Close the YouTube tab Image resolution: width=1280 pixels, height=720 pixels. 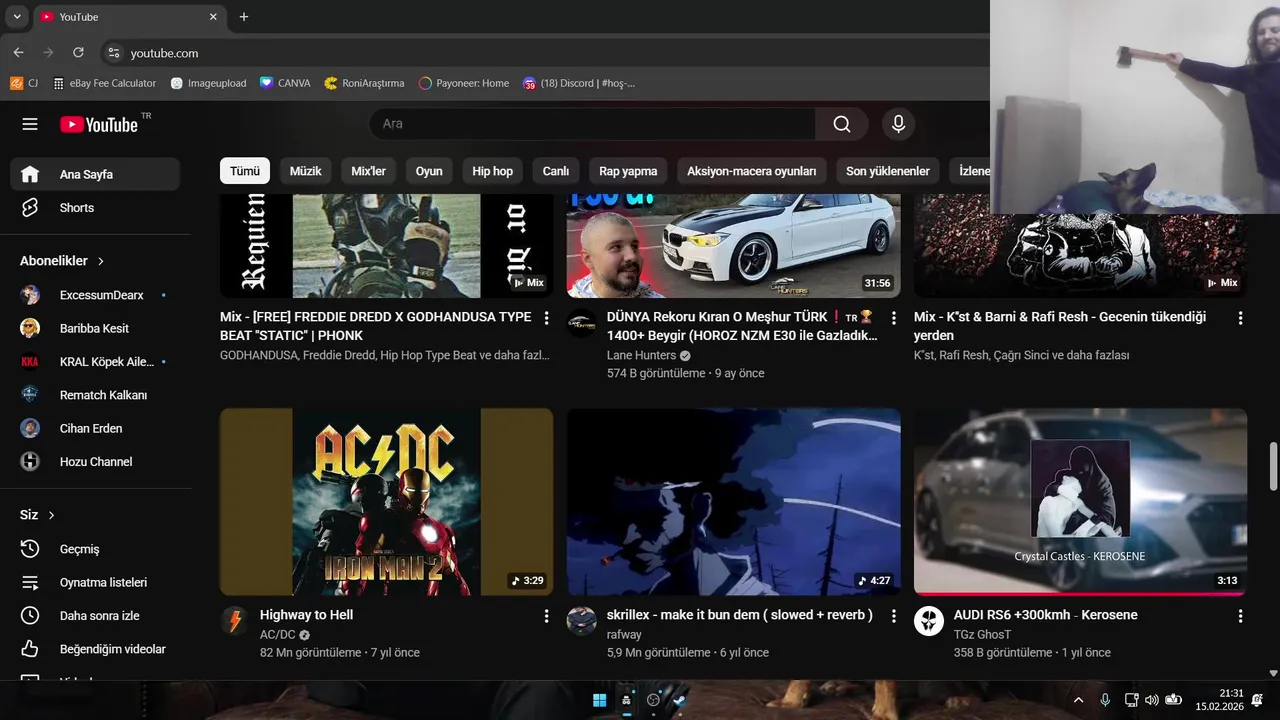[x=213, y=17]
